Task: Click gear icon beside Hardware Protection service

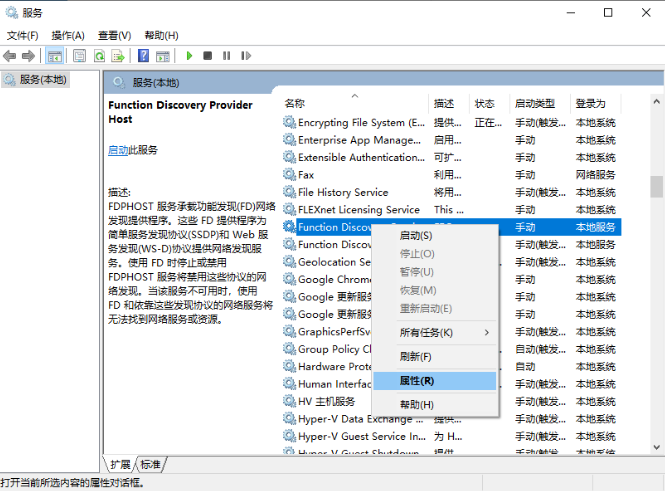Action: tap(289, 366)
